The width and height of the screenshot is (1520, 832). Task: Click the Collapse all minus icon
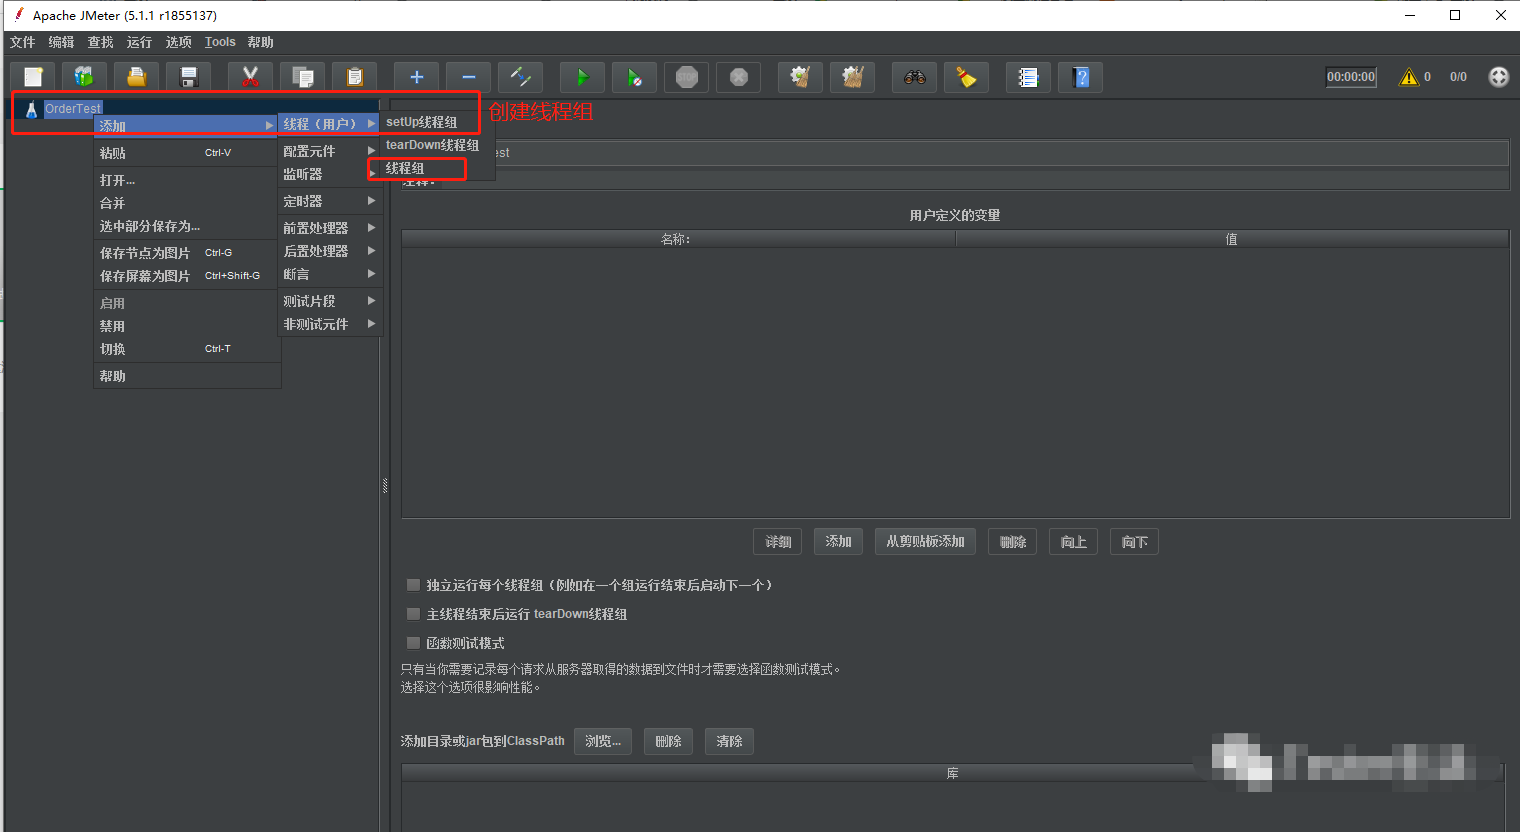pos(469,77)
